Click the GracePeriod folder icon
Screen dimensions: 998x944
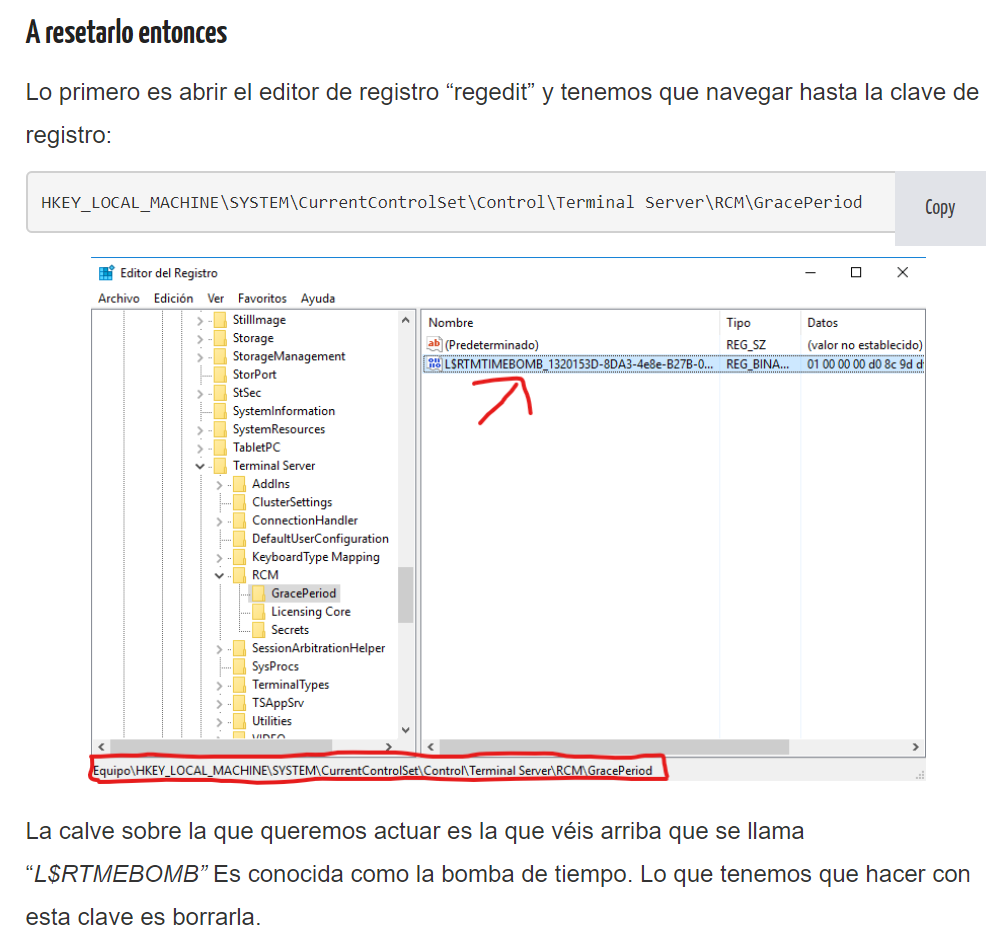(258, 593)
